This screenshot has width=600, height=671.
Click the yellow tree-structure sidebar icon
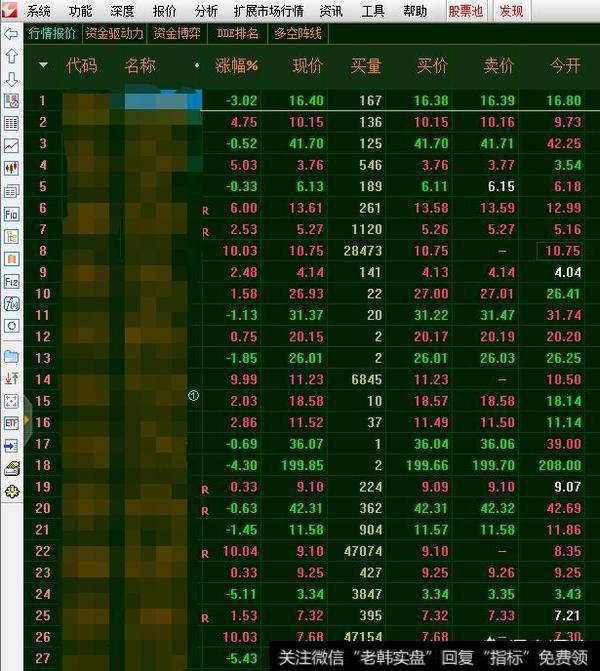coord(11,236)
